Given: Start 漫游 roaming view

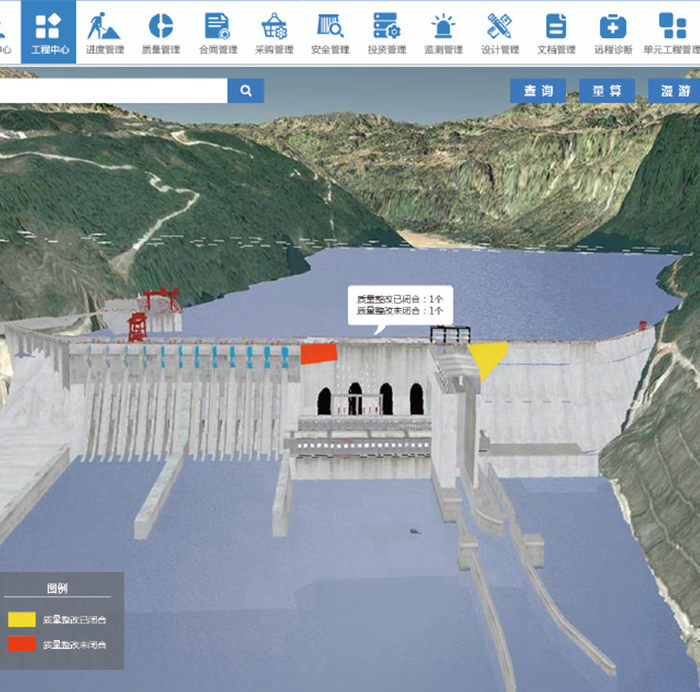Looking at the screenshot, I should (675, 91).
